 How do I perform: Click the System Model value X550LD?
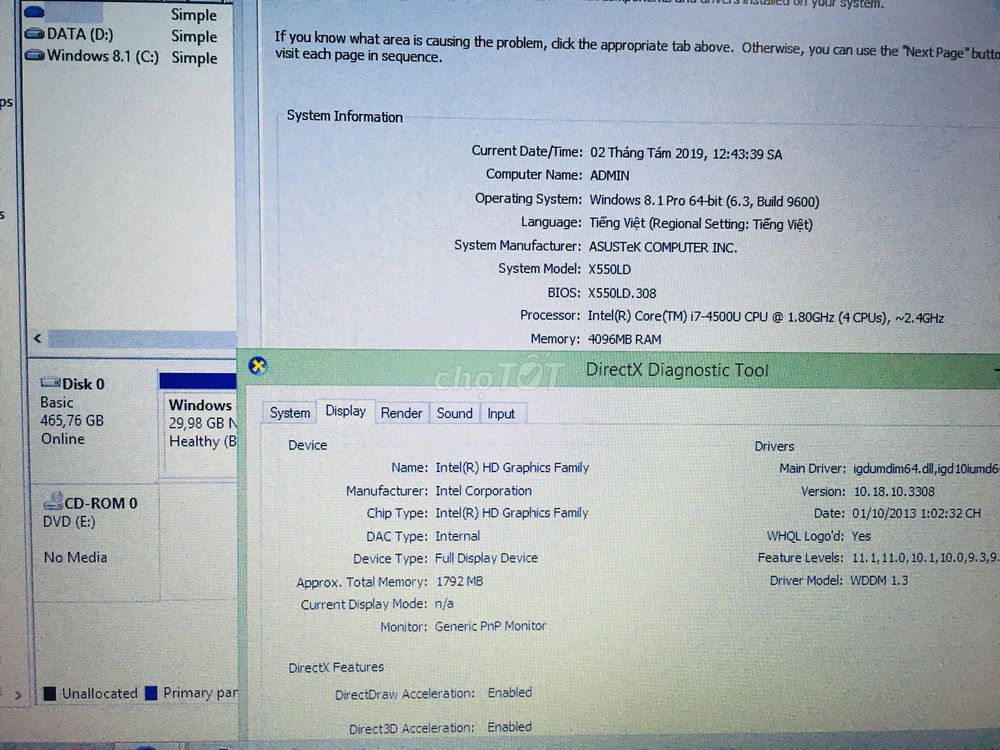click(609, 269)
